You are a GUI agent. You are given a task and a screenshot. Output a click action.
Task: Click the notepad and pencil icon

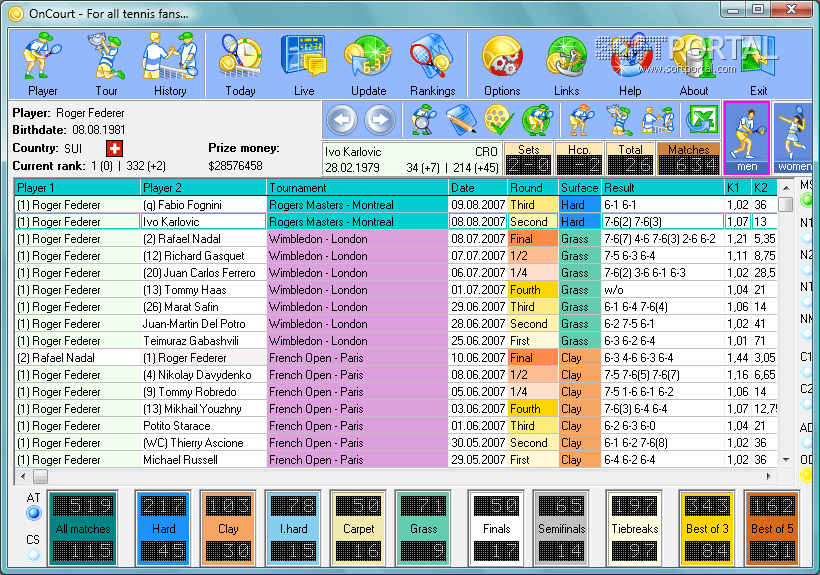[x=461, y=120]
